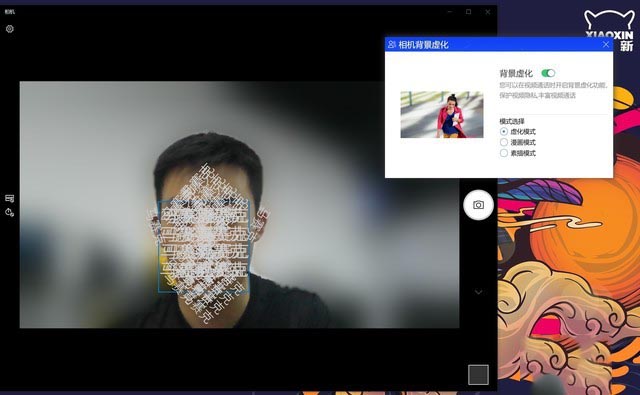Select the 虚化模式 radio option
This screenshot has height=395, width=640.
click(x=518, y=131)
